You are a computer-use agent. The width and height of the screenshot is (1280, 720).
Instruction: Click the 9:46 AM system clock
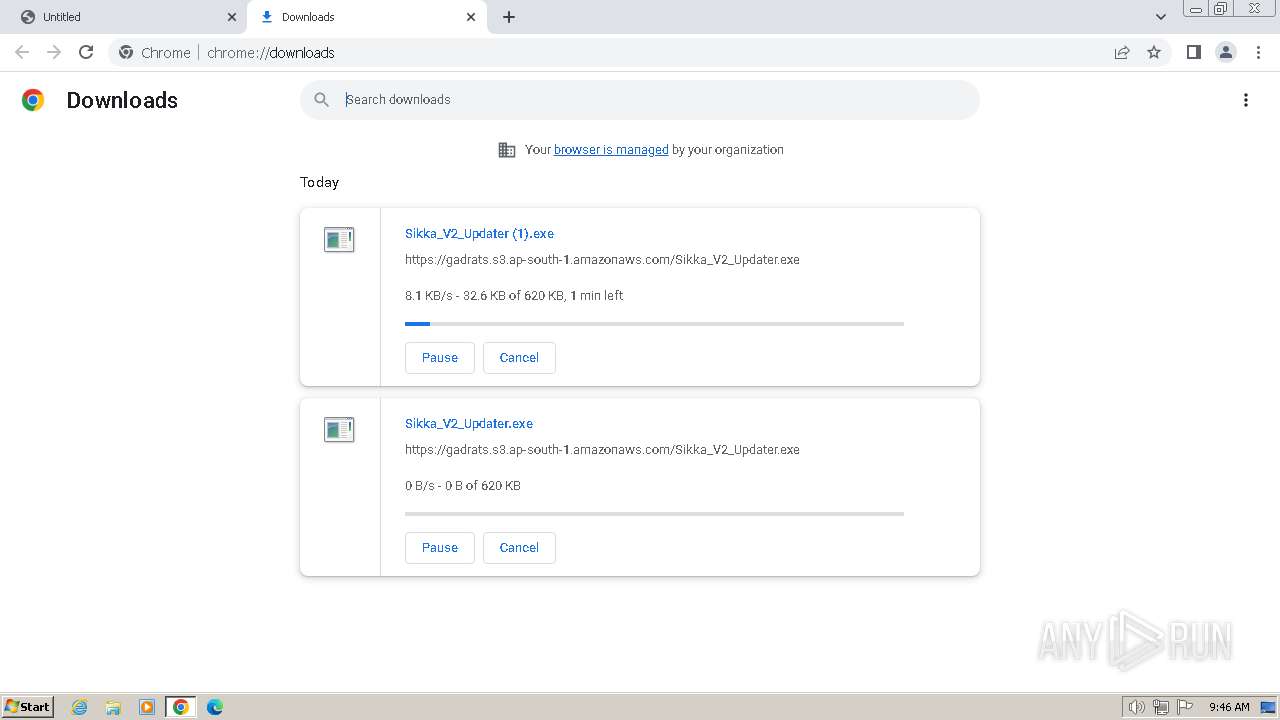(x=1229, y=707)
